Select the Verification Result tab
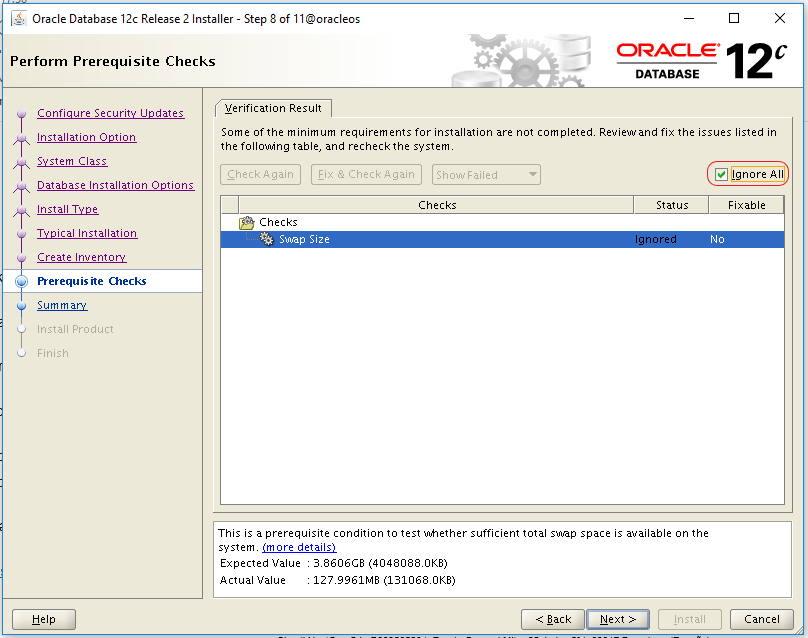 coord(273,108)
